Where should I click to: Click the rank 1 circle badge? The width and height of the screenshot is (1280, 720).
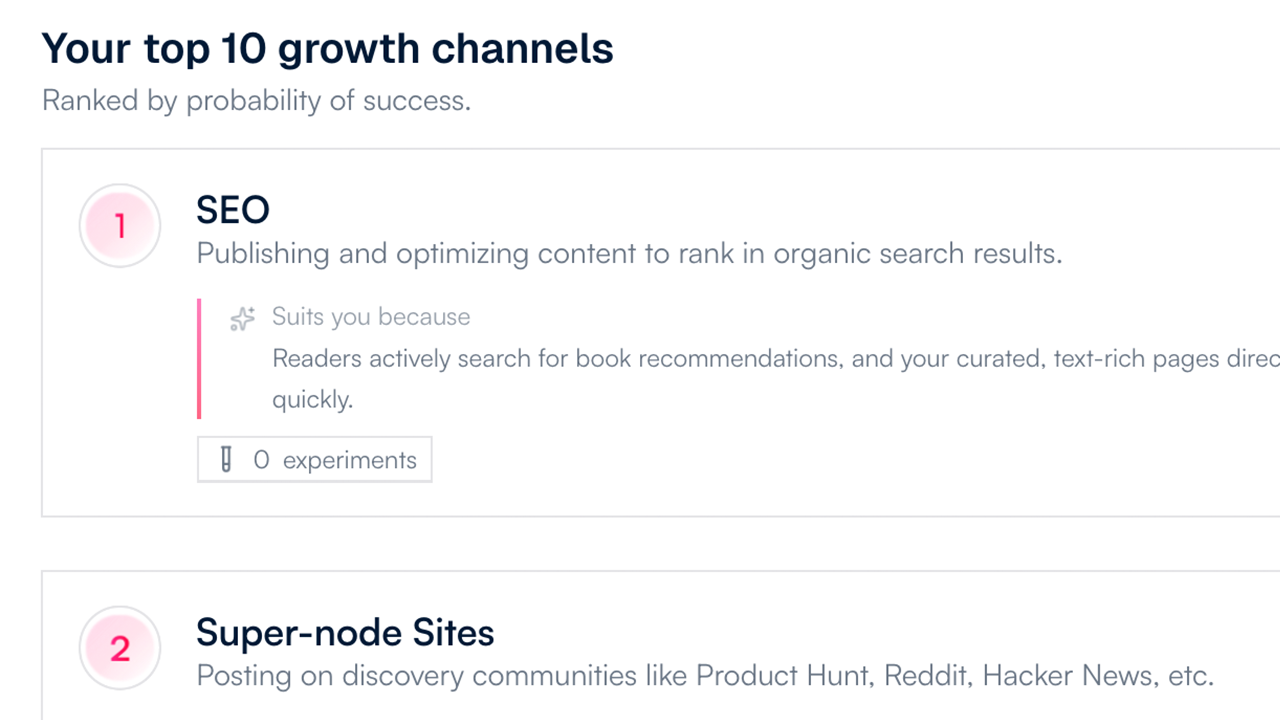(x=120, y=226)
